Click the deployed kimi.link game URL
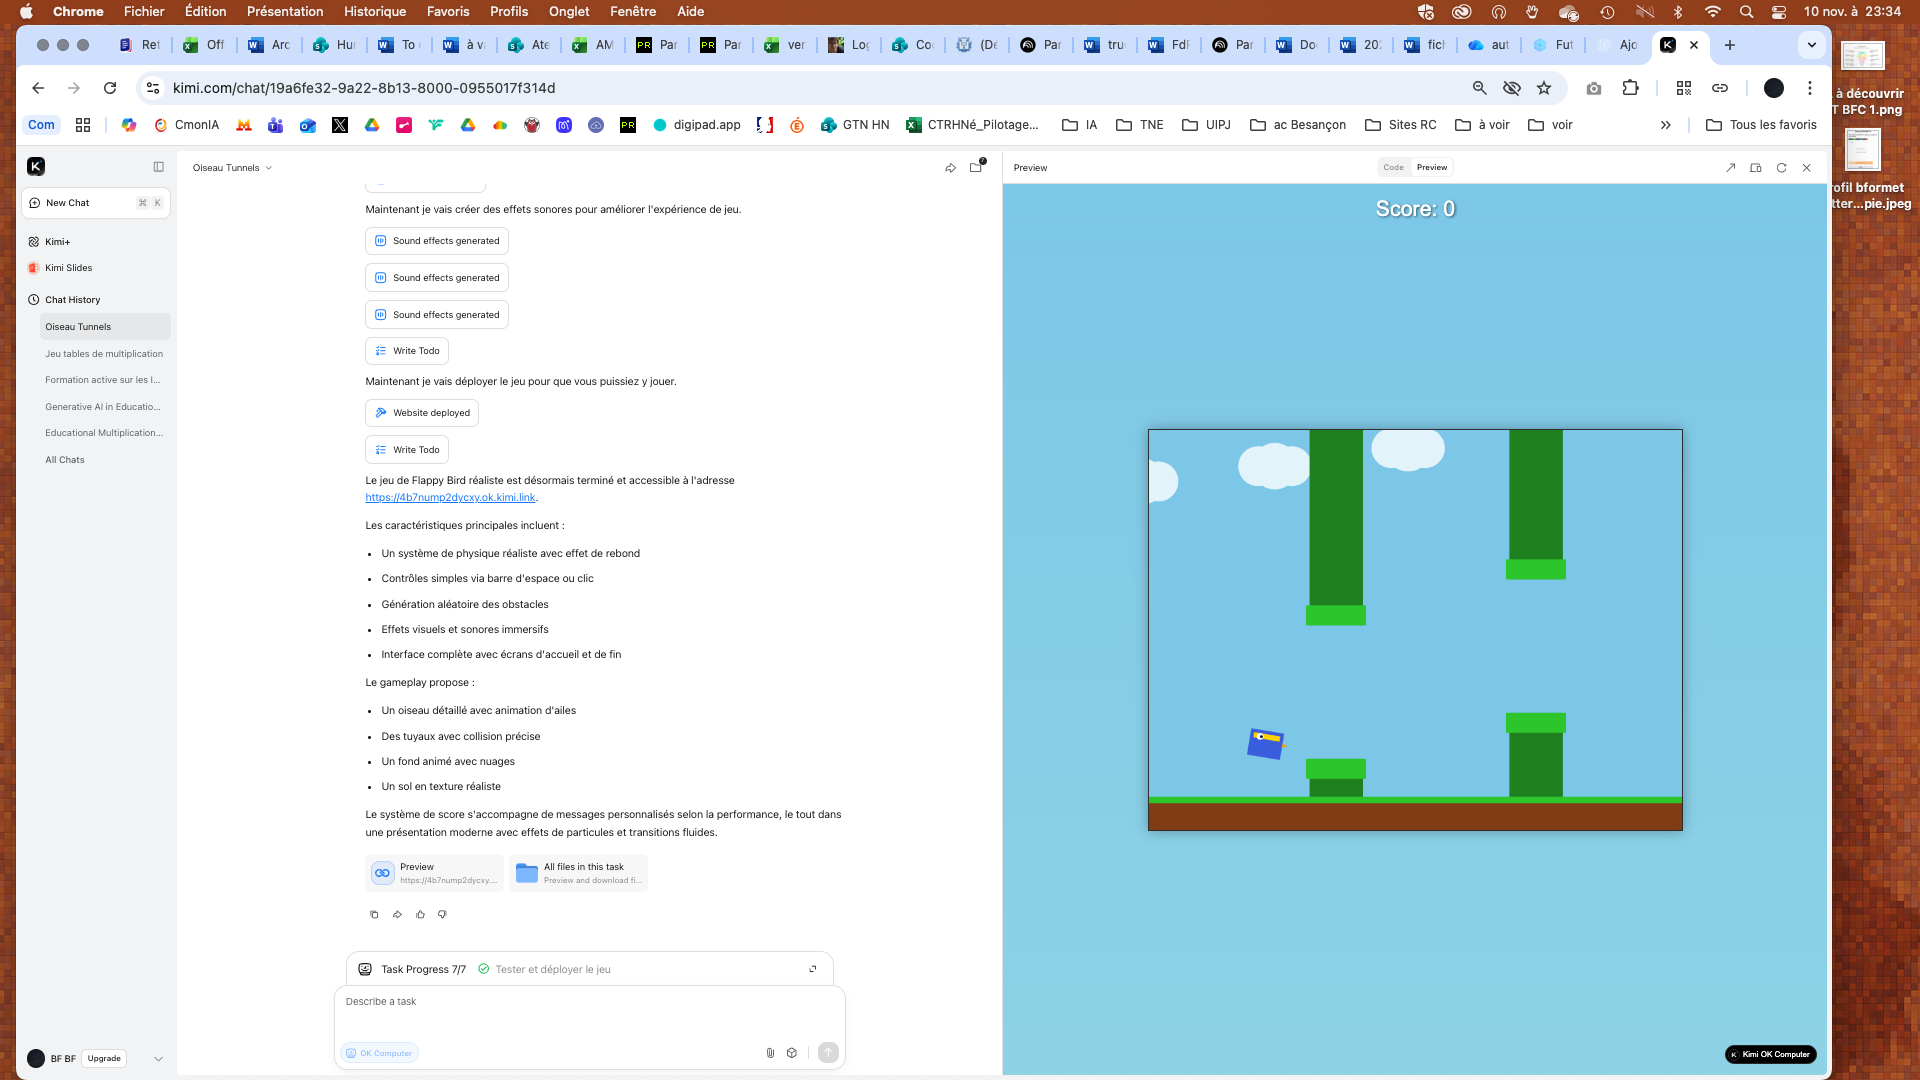The width and height of the screenshot is (1920, 1080). 450,497
